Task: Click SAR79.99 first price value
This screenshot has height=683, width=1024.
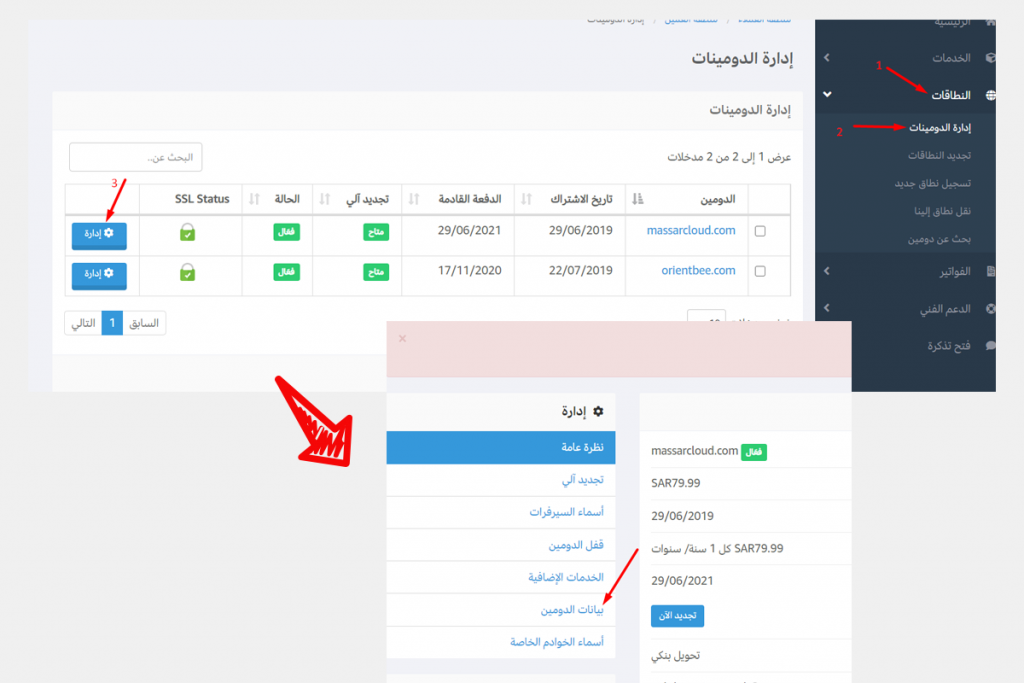Action: 675,483
